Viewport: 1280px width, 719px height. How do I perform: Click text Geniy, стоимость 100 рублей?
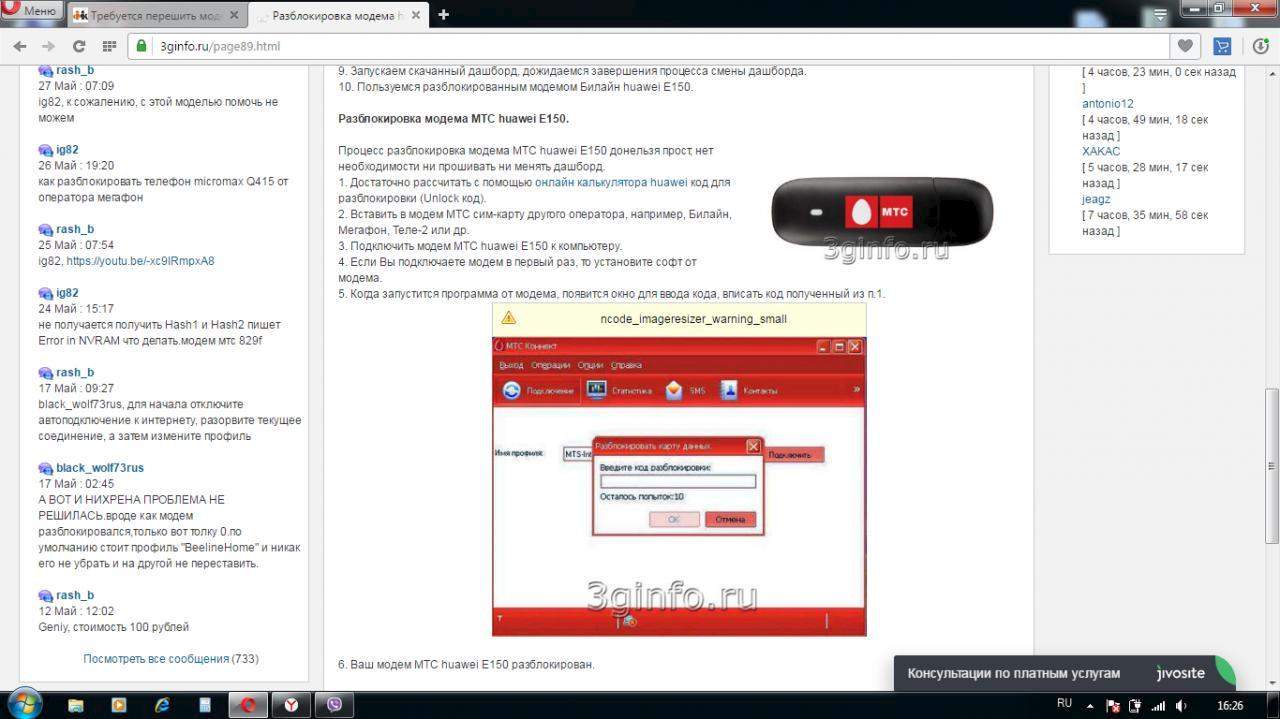click(113, 627)
